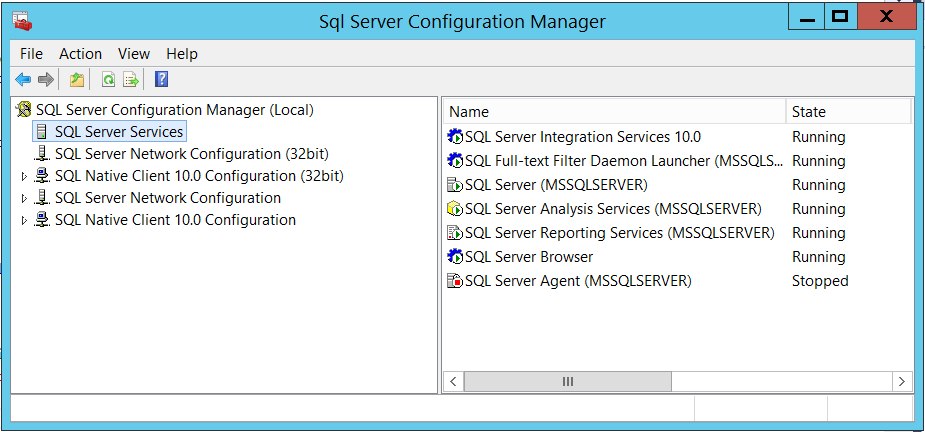Click the horizontal scrollbar thumb

pos(568,381)
